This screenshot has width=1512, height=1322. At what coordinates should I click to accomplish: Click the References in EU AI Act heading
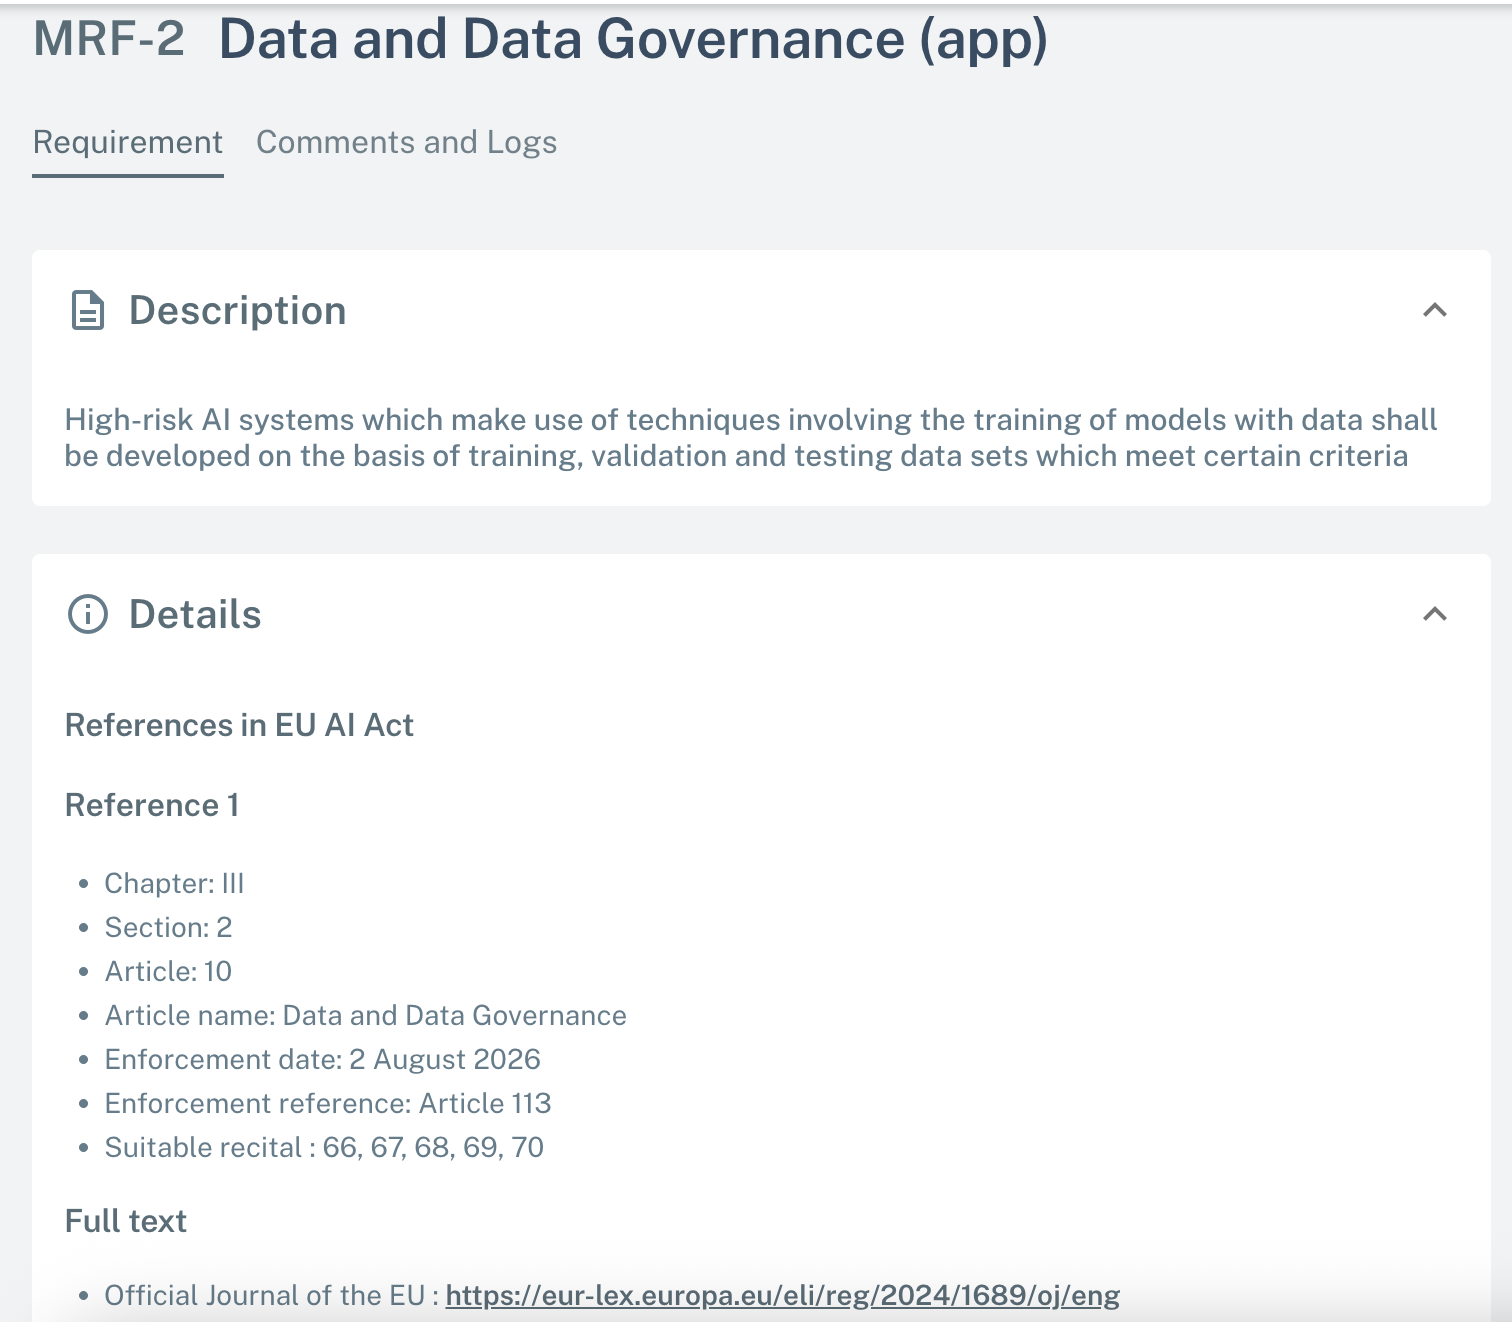point(239,725)
